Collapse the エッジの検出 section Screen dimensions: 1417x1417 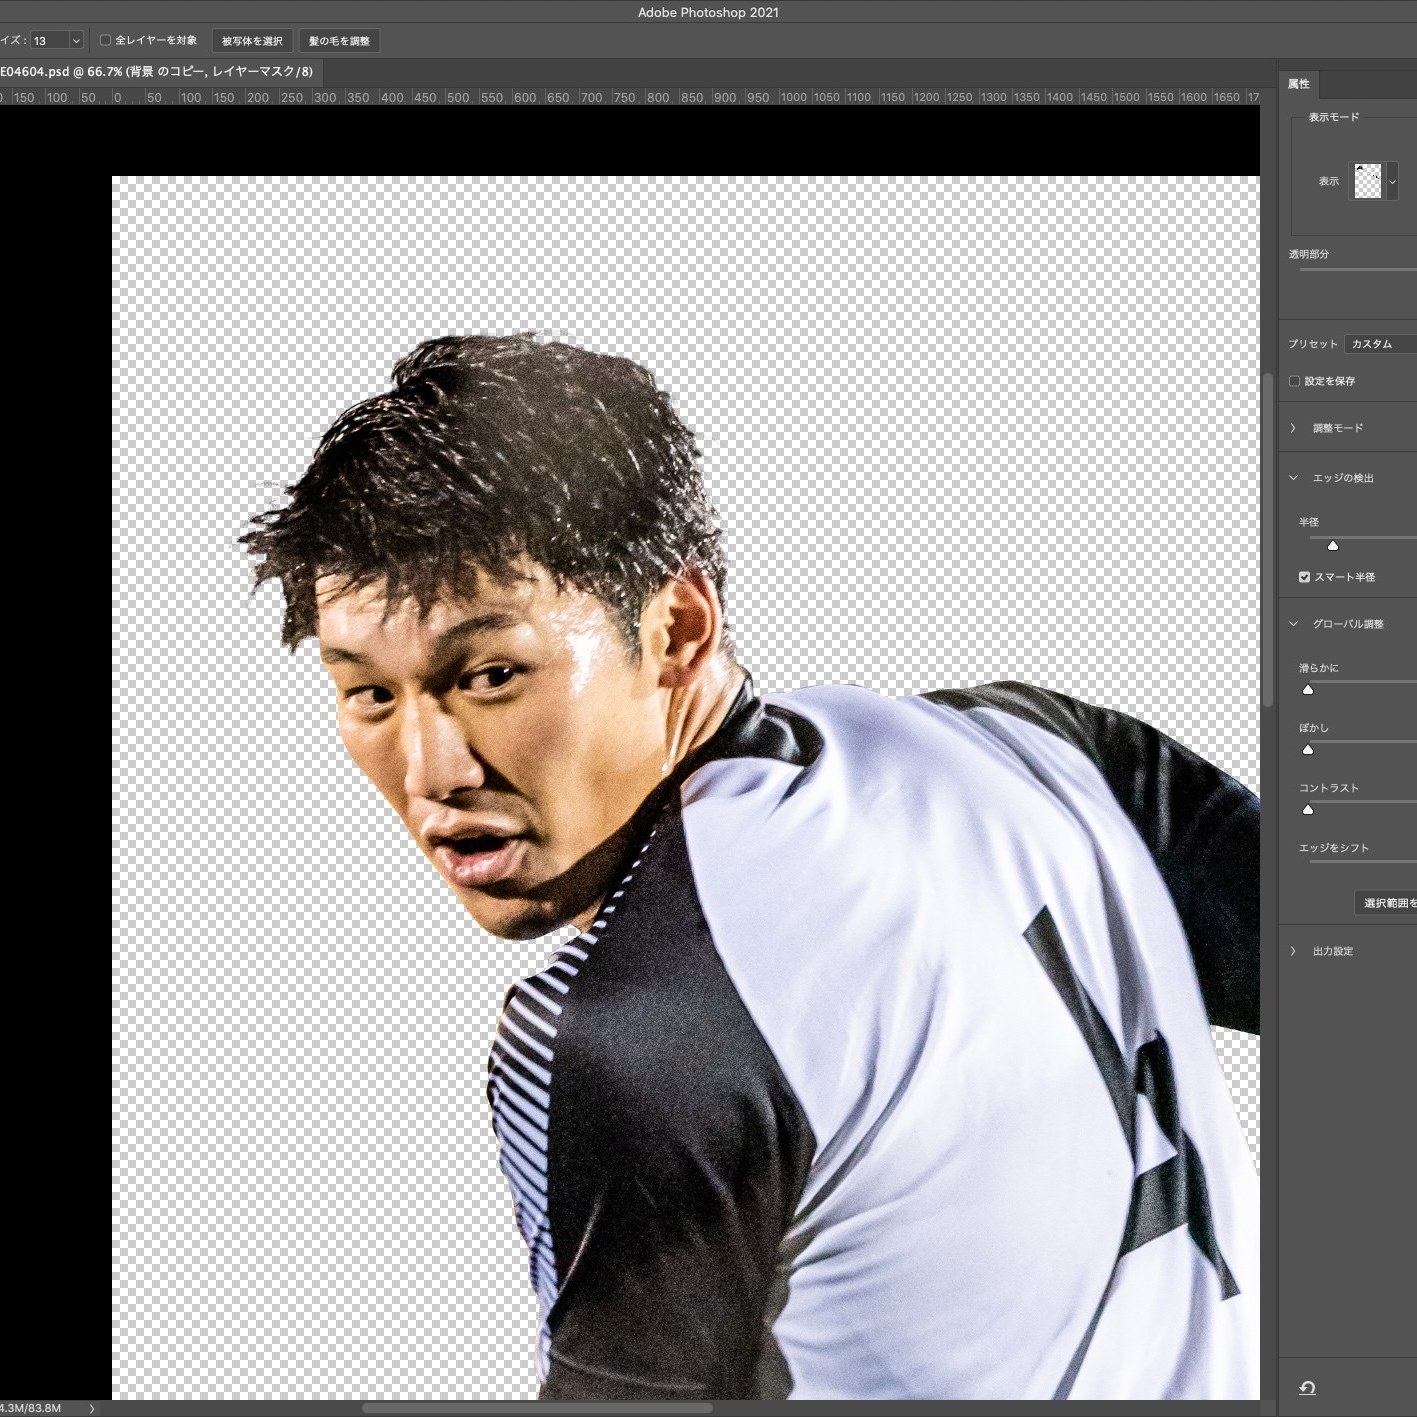click(1293, 478)
